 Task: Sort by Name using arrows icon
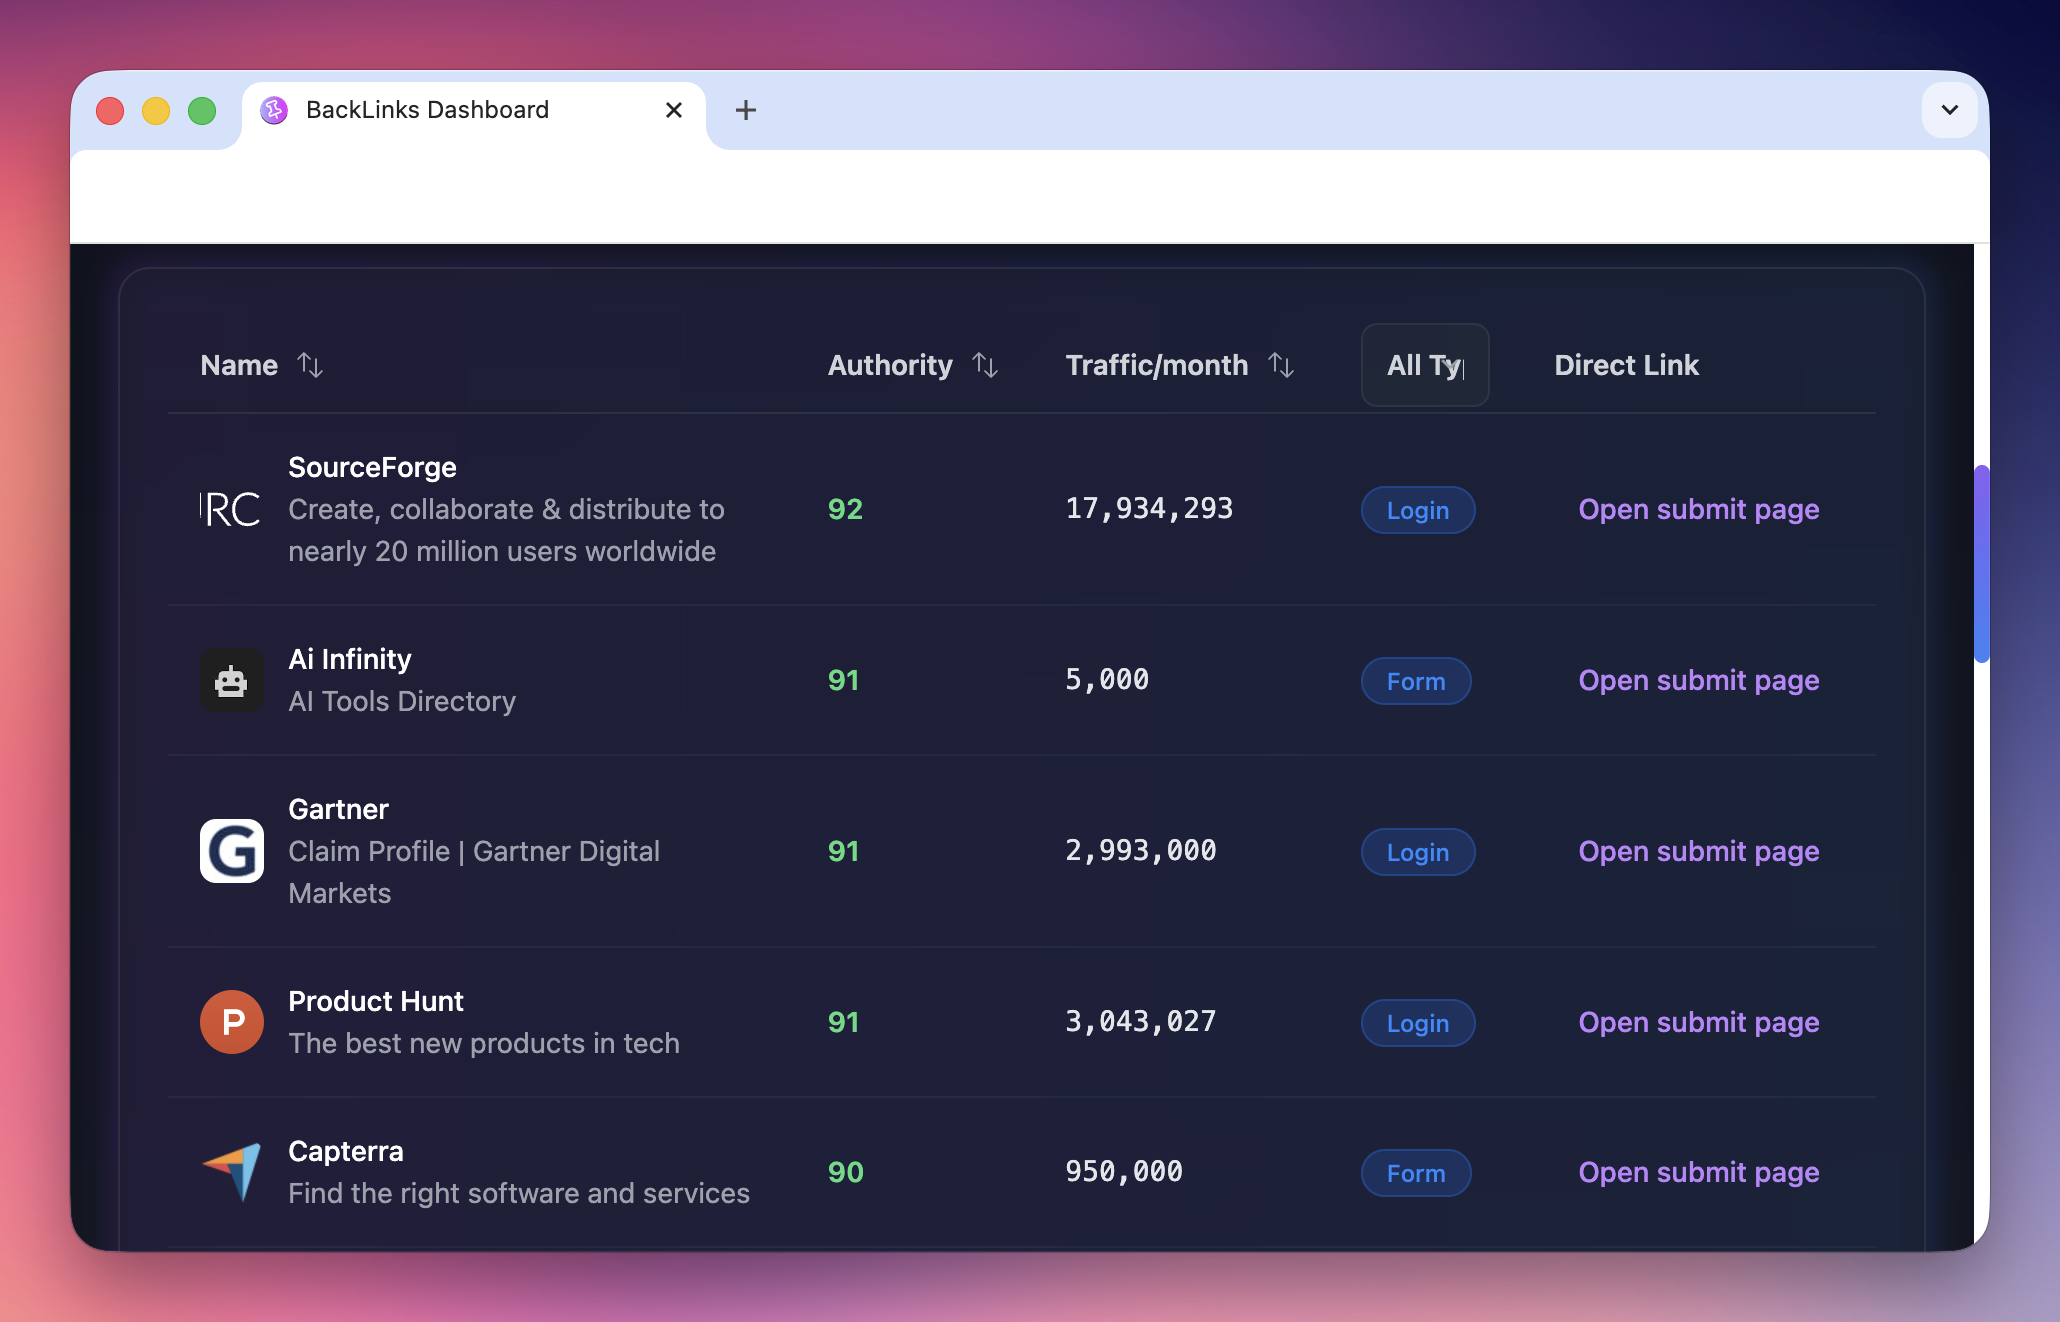click(x=310, y=365)
